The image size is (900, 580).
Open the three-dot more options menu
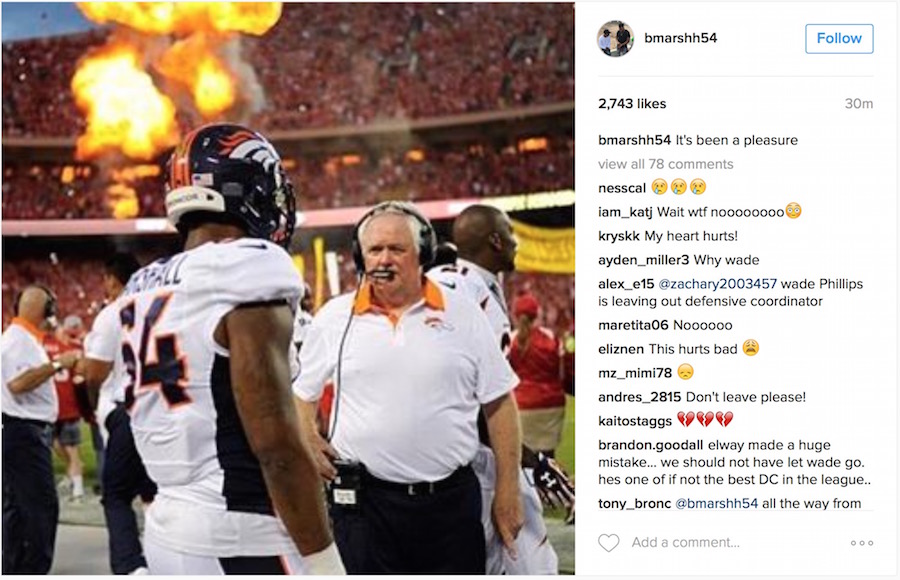point(862,543)
